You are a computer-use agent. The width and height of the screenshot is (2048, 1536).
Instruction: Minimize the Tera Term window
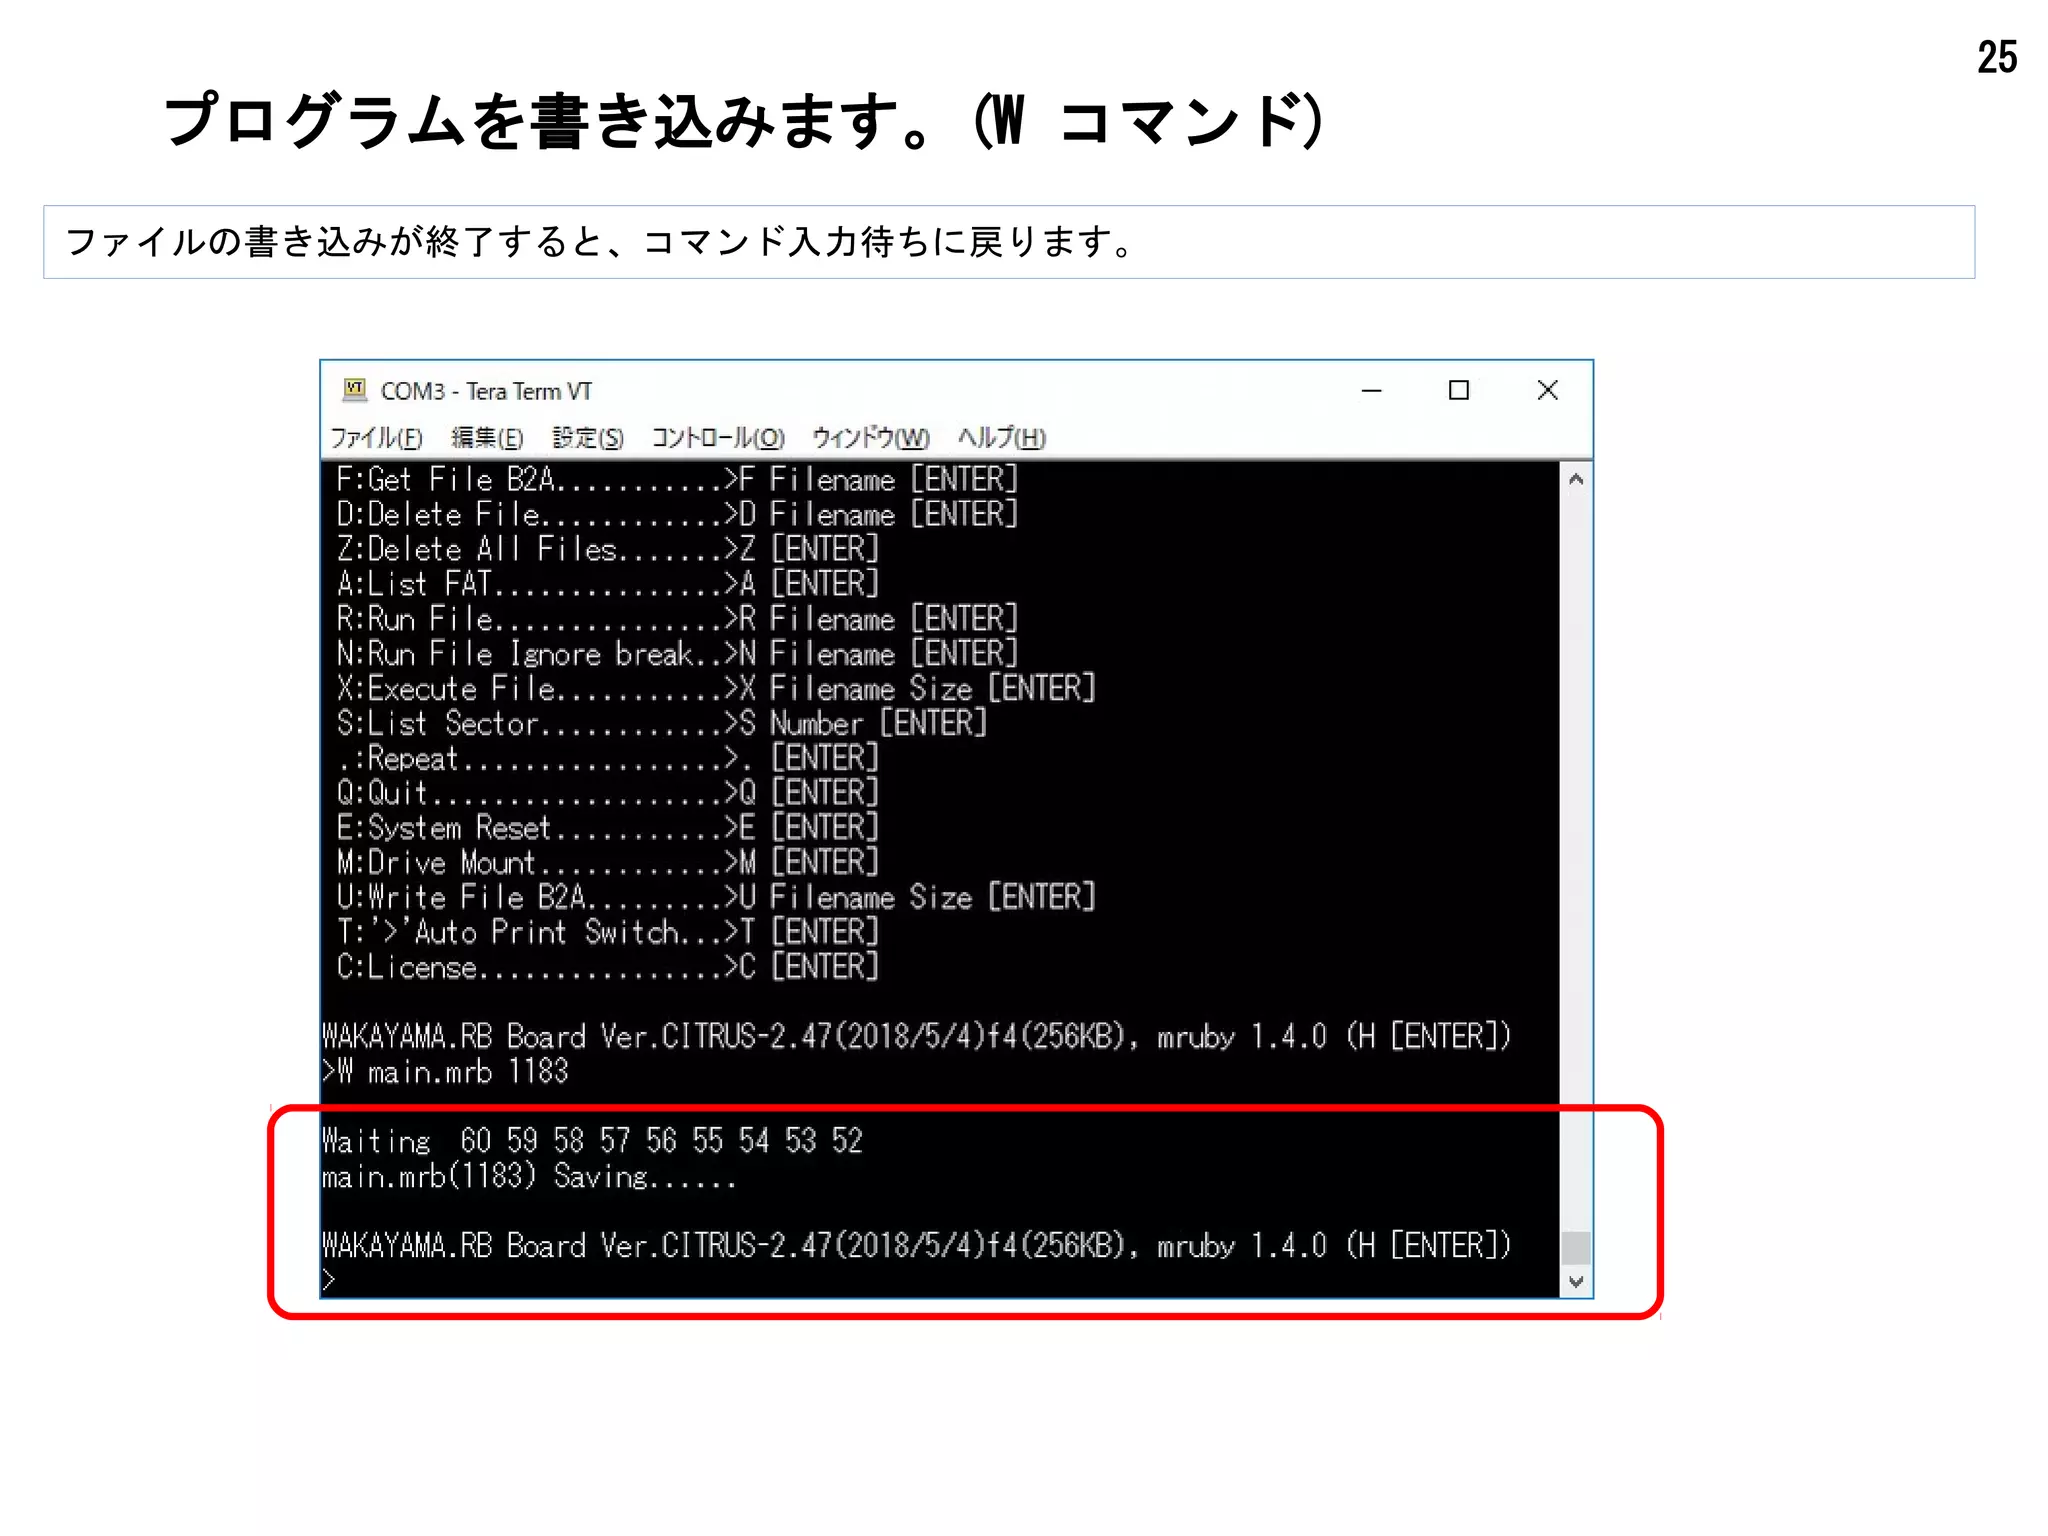[1372, 391]
